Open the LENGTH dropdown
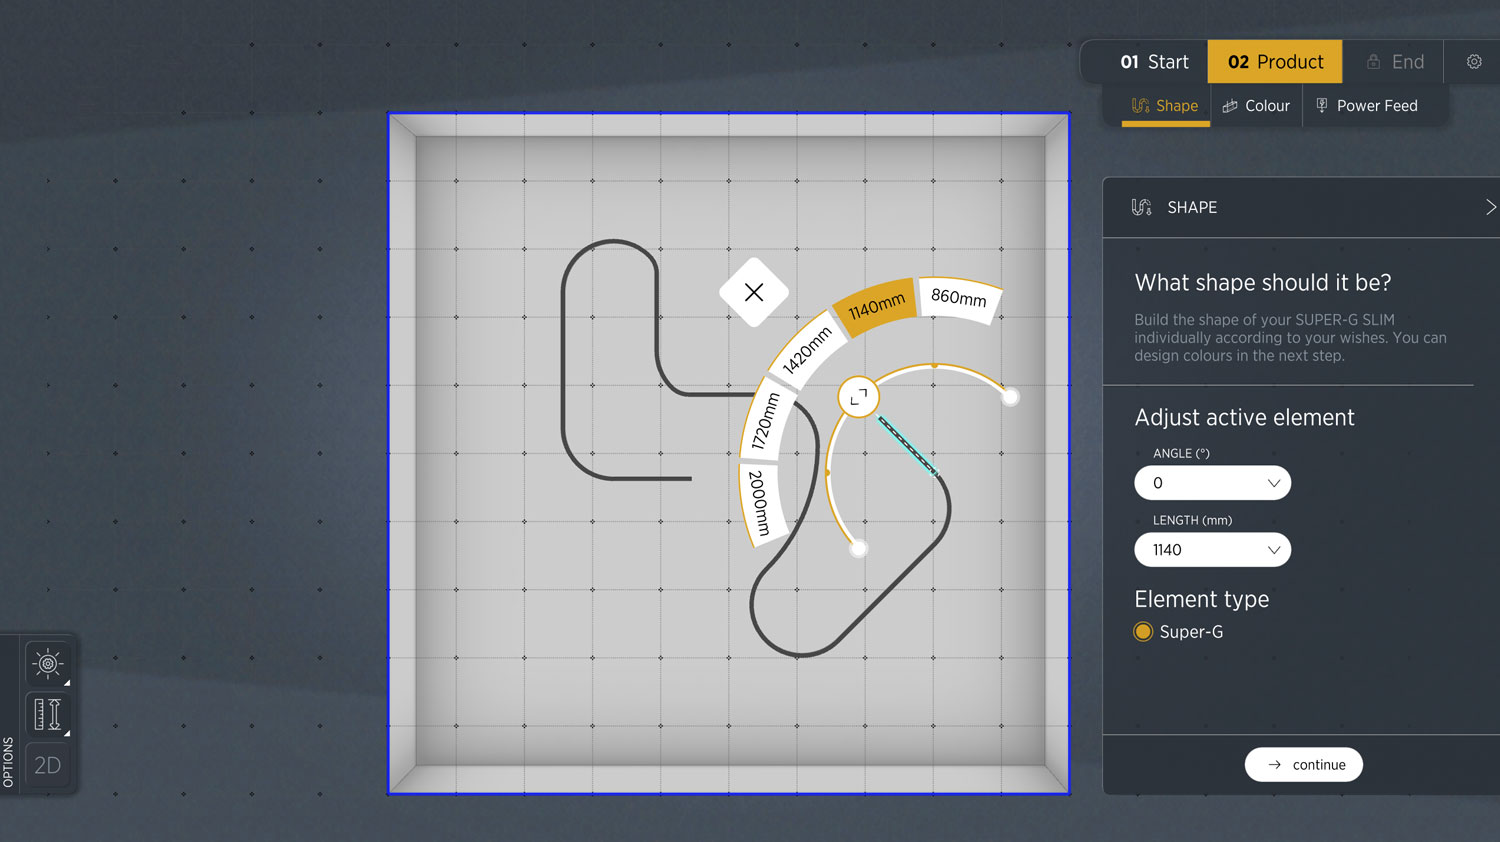Screen dimensions: 1500x842 1212,550
